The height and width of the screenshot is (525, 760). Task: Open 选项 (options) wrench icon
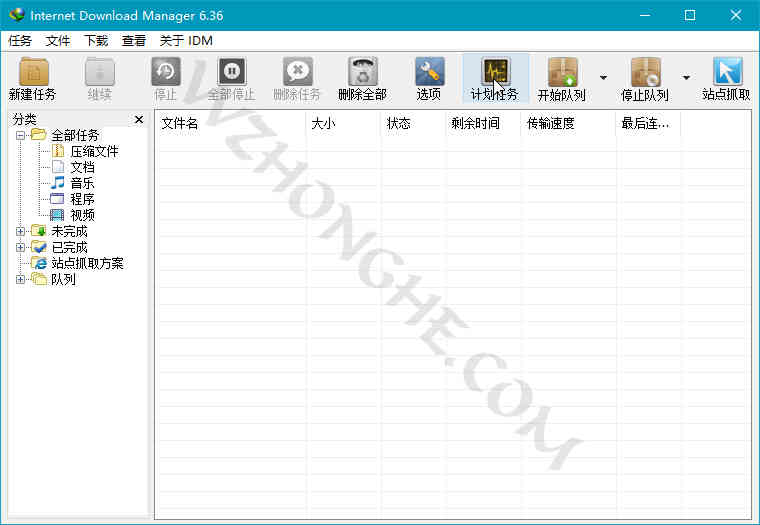point(429,72)
